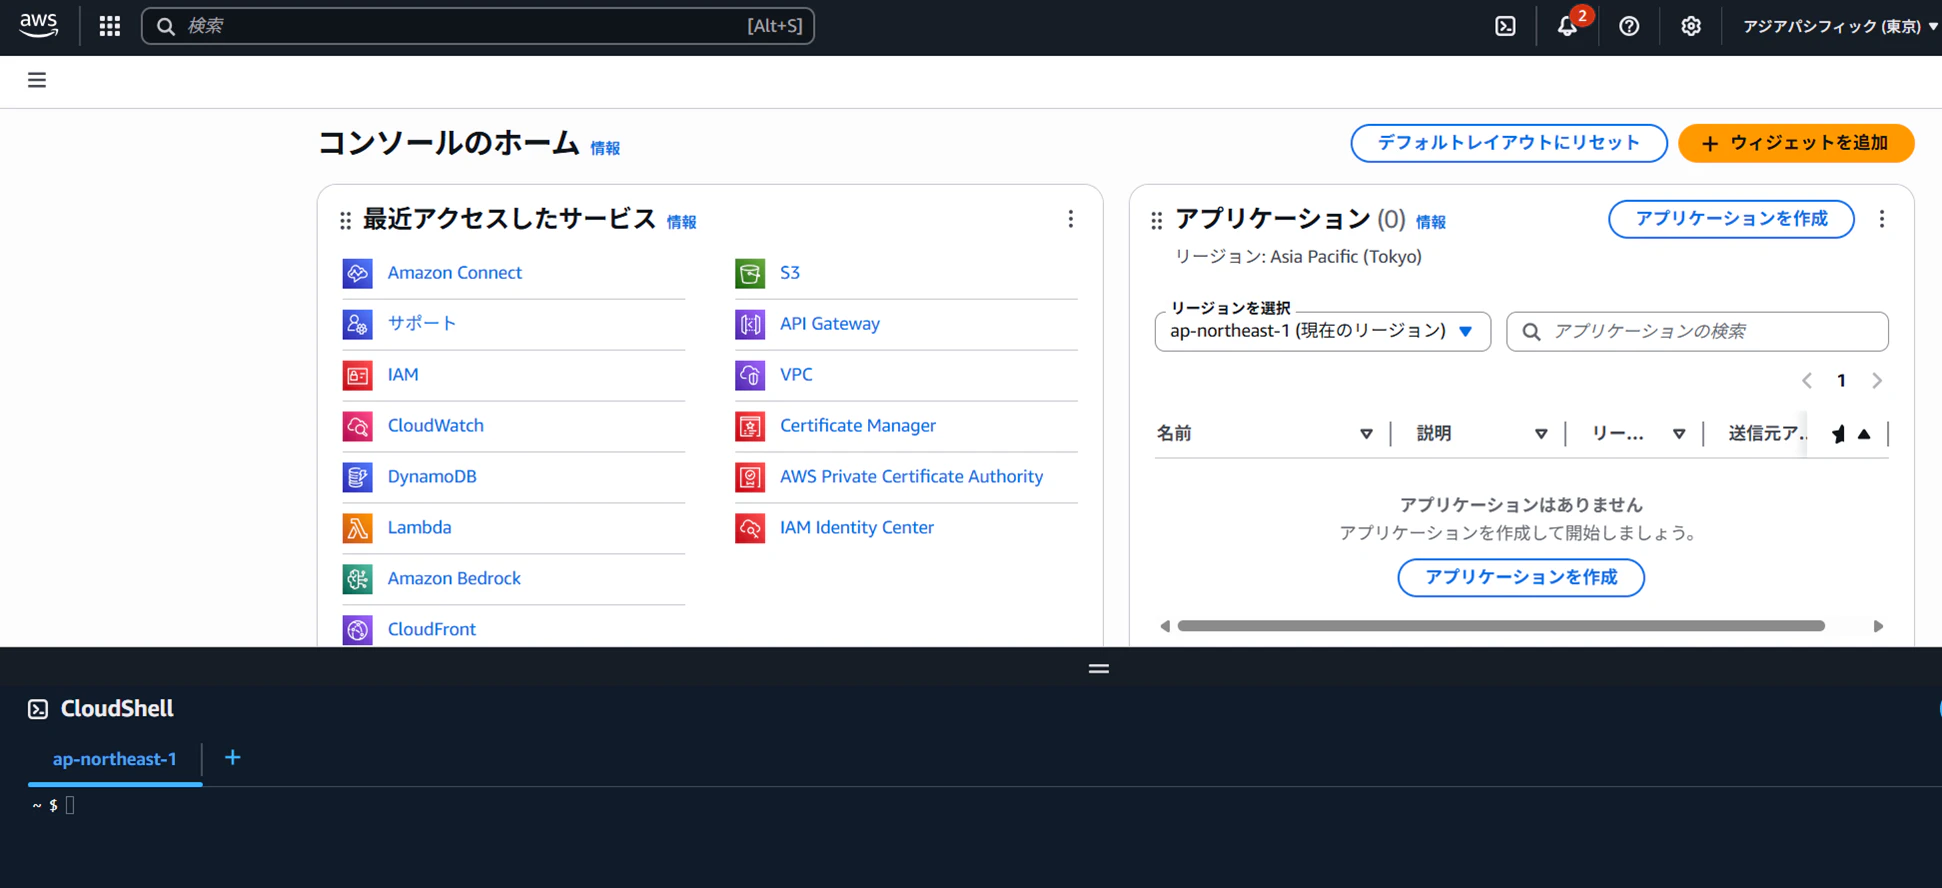Viewport: 1942px width, 888px height.
Task: Add a new CloudShell tab
Action: pos(232,758)
